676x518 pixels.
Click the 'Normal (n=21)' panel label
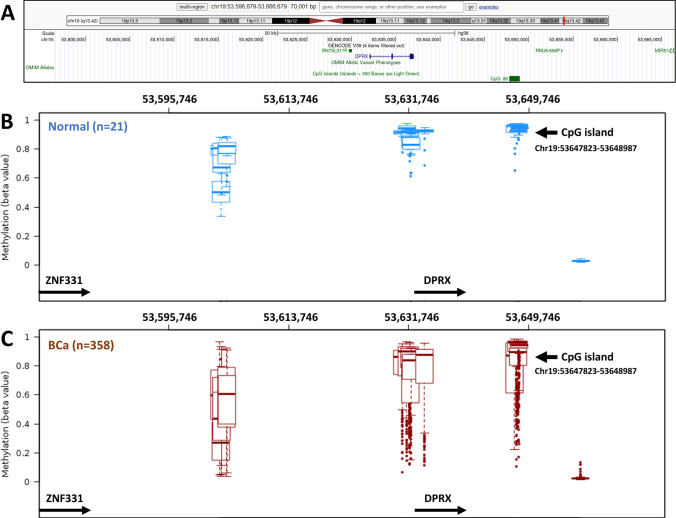[88, 126]
